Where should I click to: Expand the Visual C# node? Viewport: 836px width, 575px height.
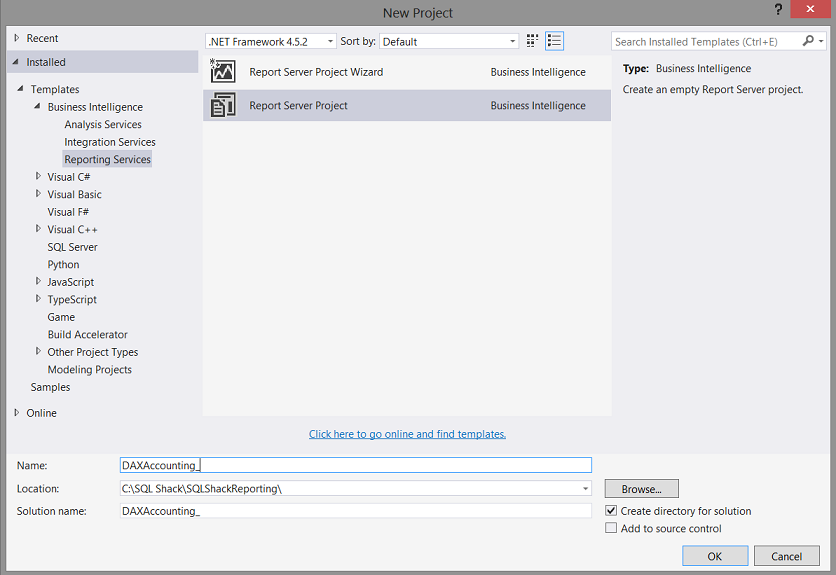point(38,176)
